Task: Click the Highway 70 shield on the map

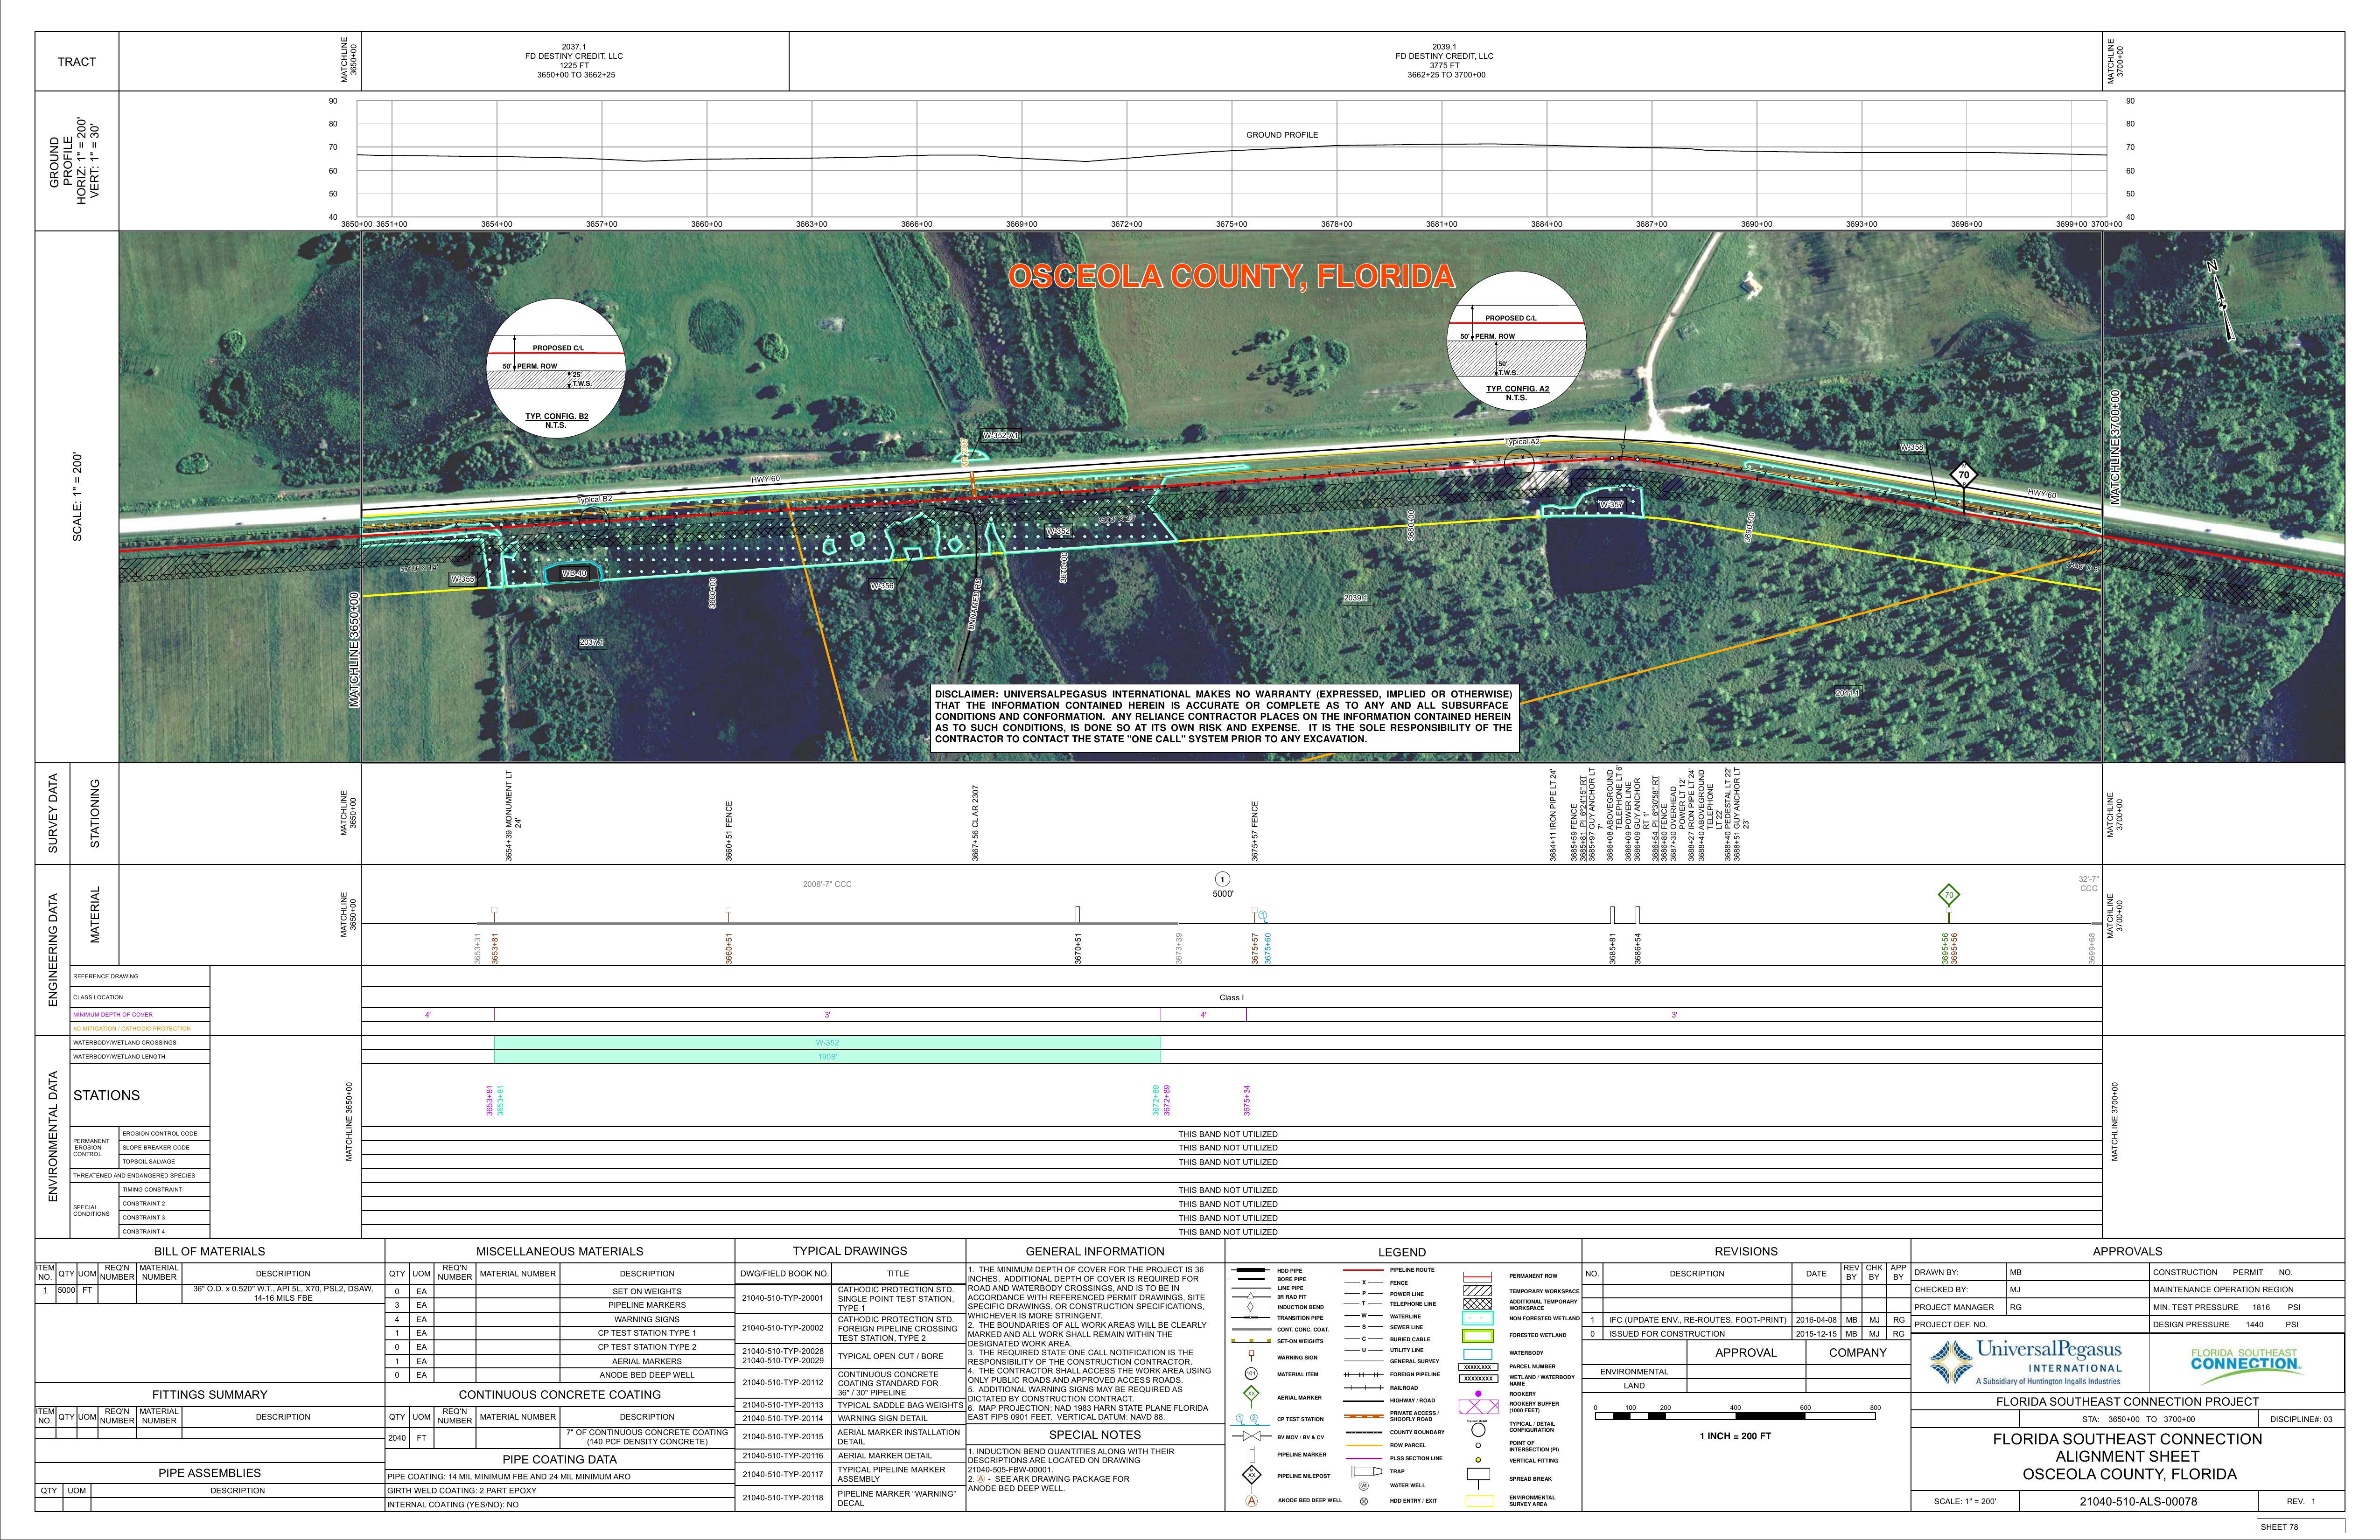Action: coord(1964,476)
